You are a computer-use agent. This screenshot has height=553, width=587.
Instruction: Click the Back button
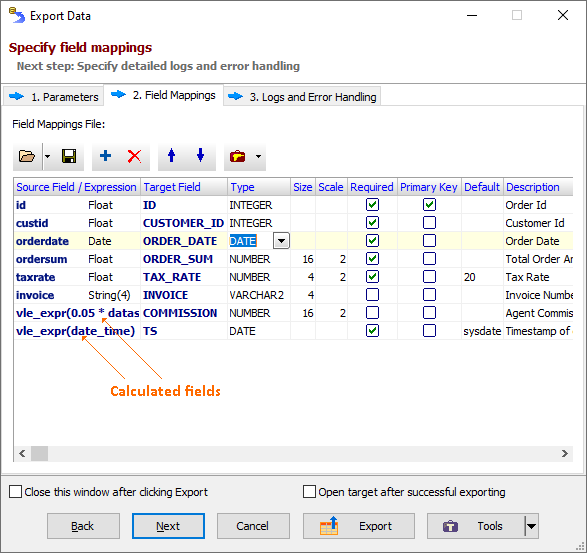pos(83,526)
